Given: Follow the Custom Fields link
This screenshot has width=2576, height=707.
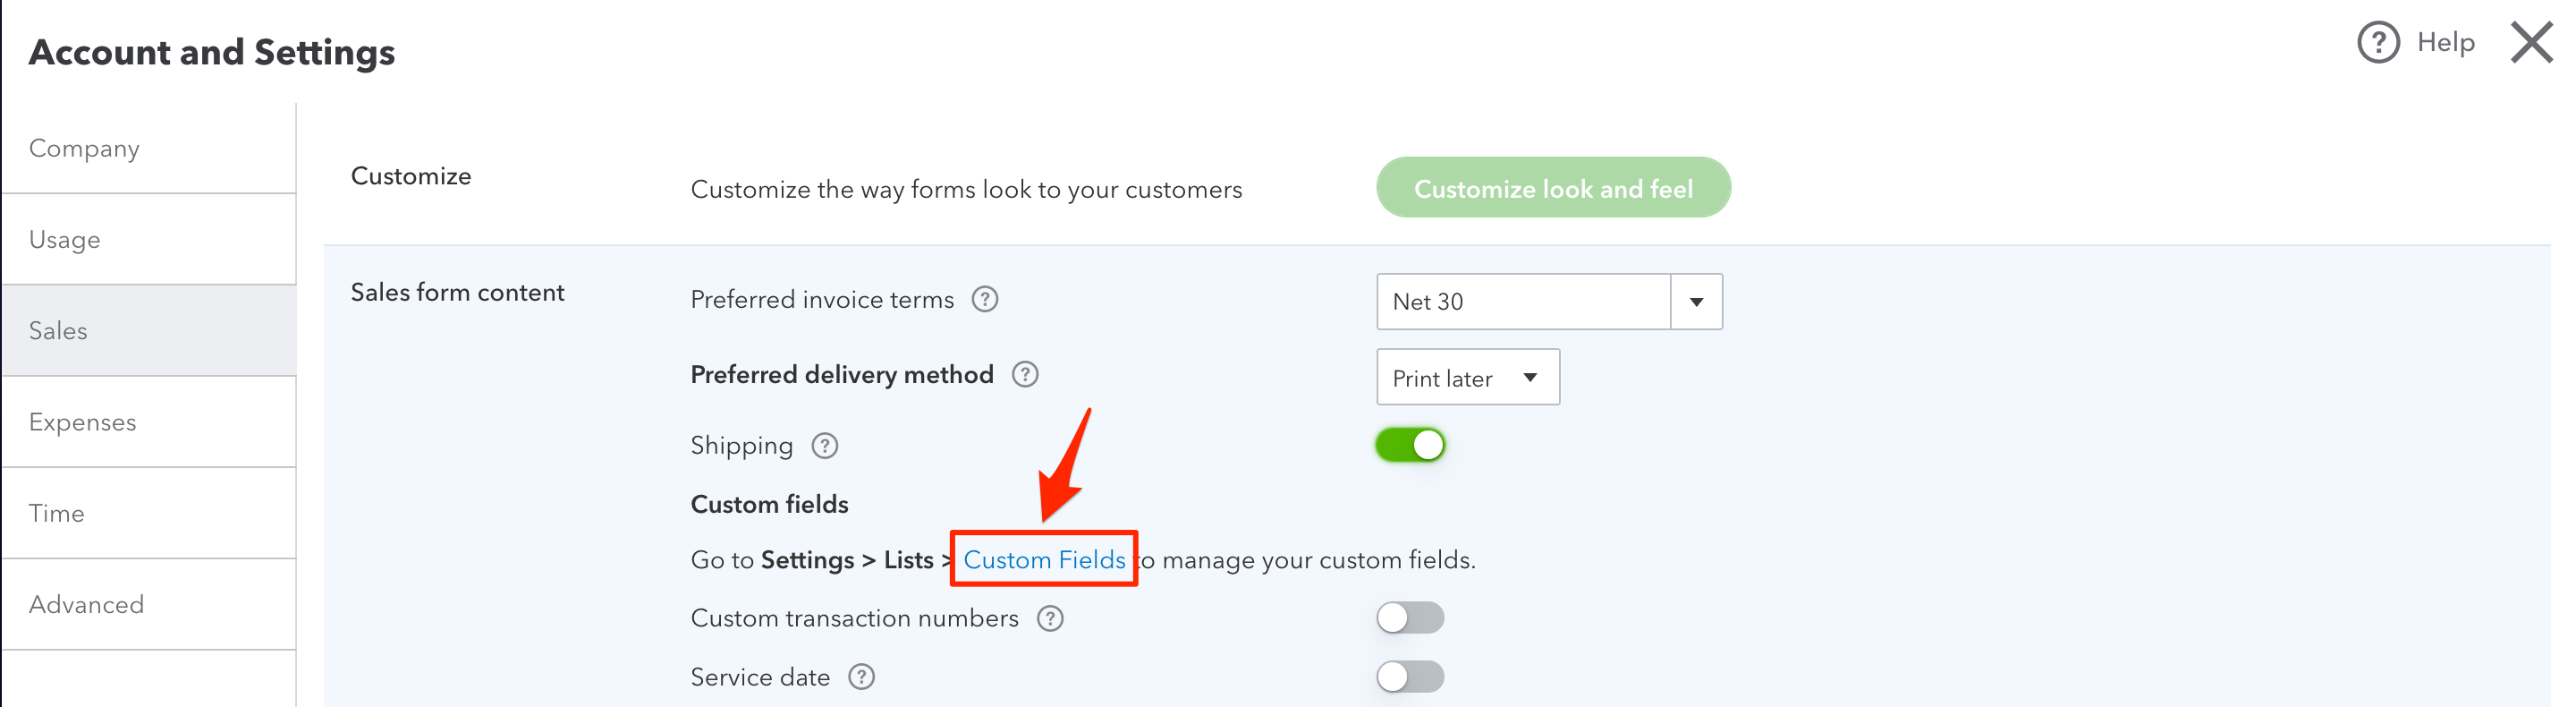Looking at the screenshot, I should coord(1044,559).
